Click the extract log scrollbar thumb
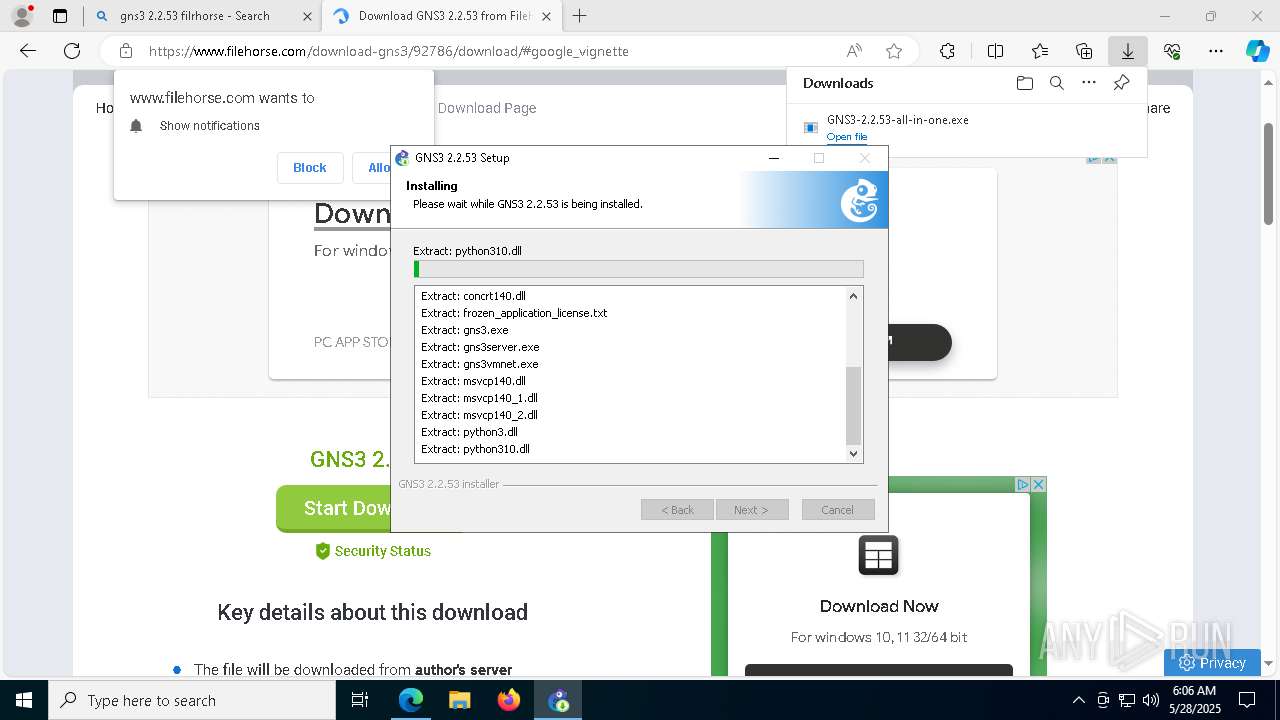Screen dimensions: 1280x720 (x=853, y=406)
